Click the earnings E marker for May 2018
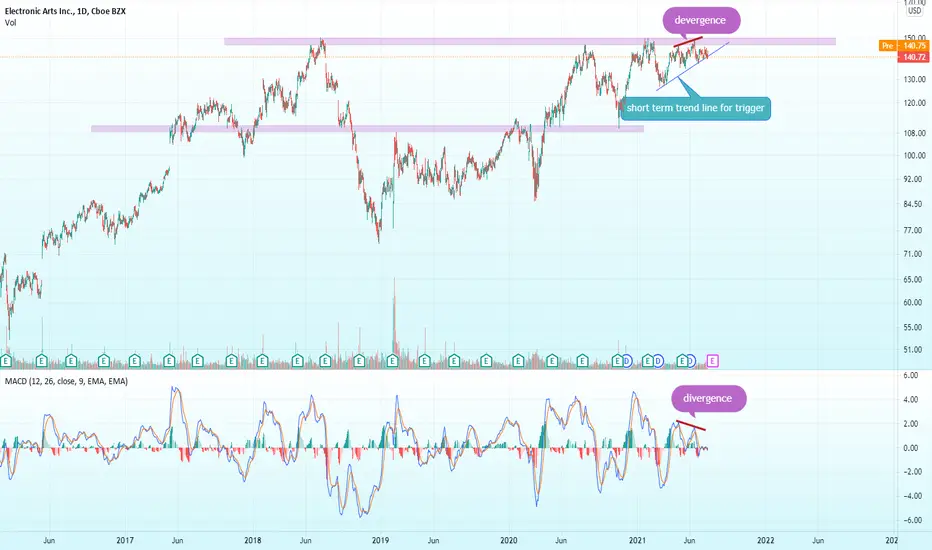Viewport: 932px width, 550px height. [x=297, y=360]
